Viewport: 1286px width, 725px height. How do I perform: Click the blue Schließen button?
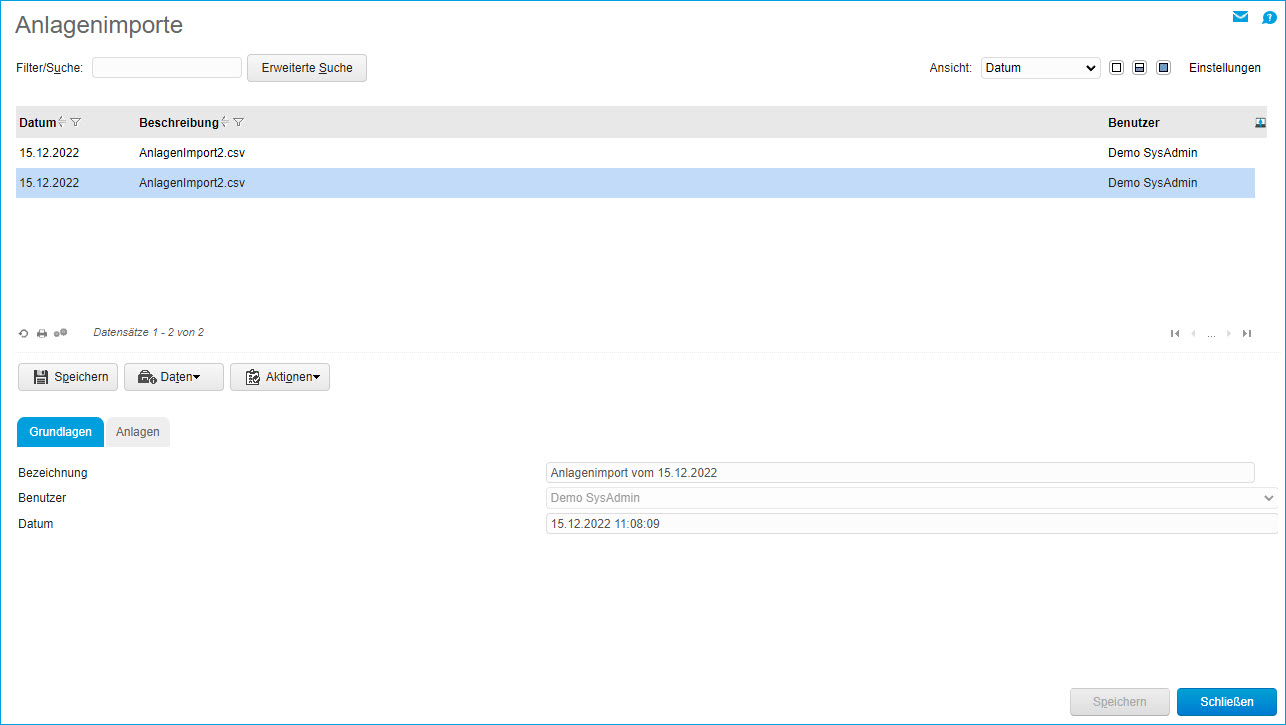(1227, 702)
